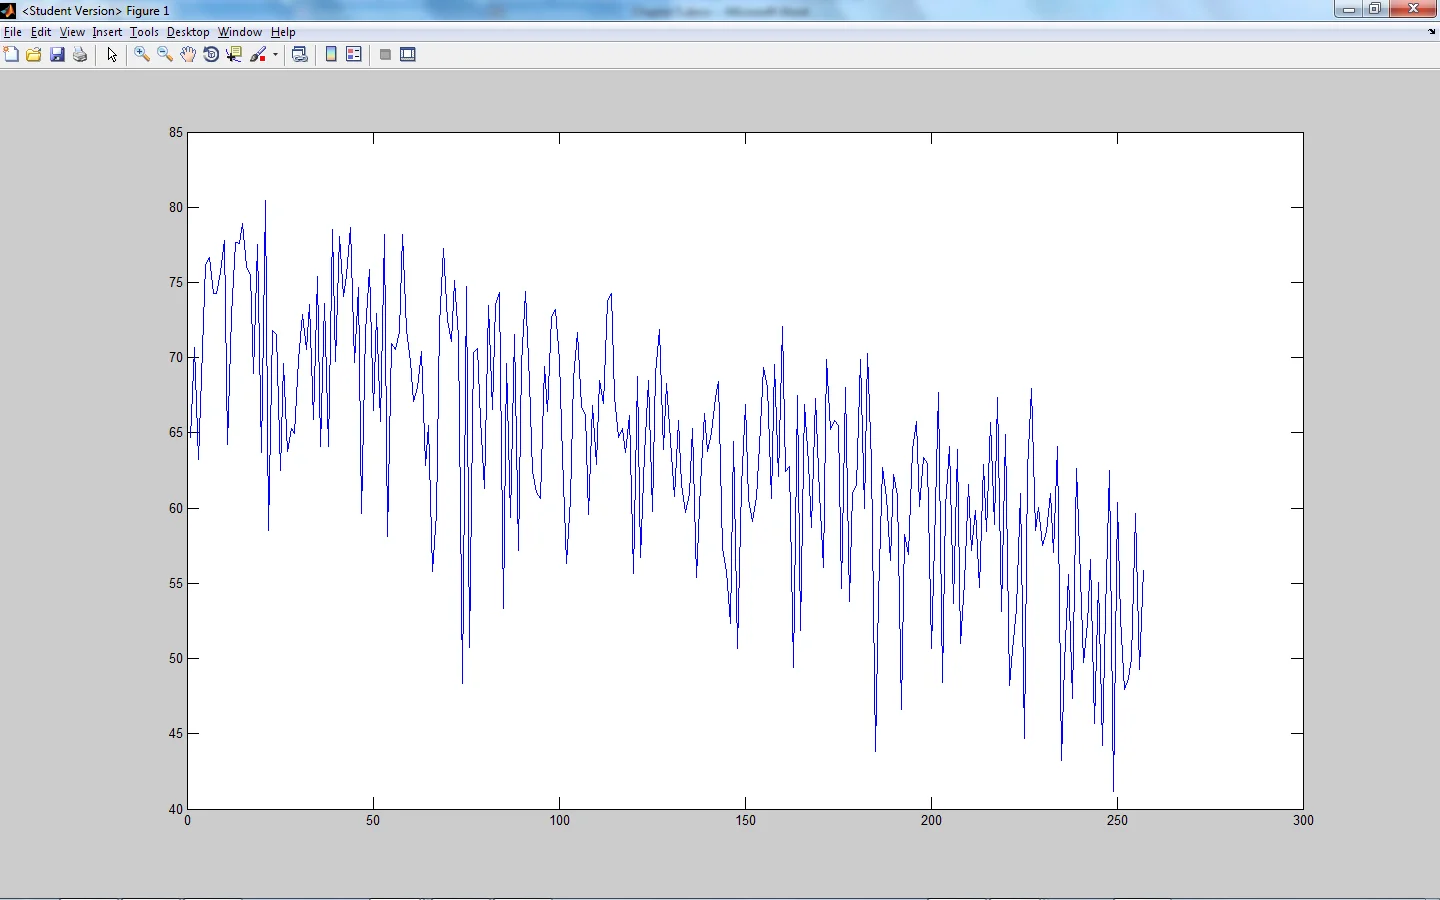Open the View menu
The height and width of the screenshot is (900, 1440).
[72, 32]
